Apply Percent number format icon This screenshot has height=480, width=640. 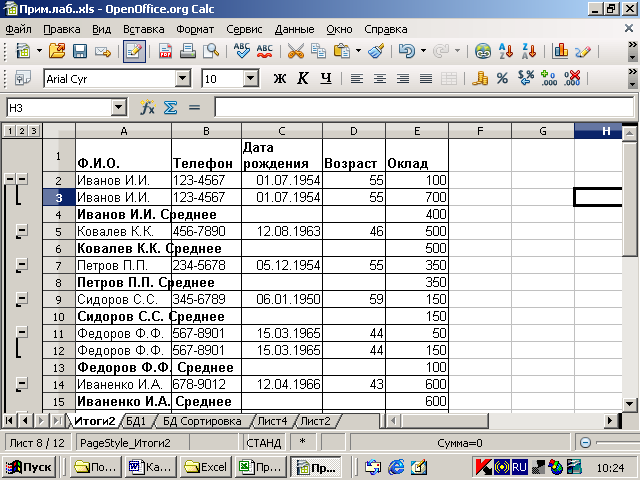tap(502, 78)
